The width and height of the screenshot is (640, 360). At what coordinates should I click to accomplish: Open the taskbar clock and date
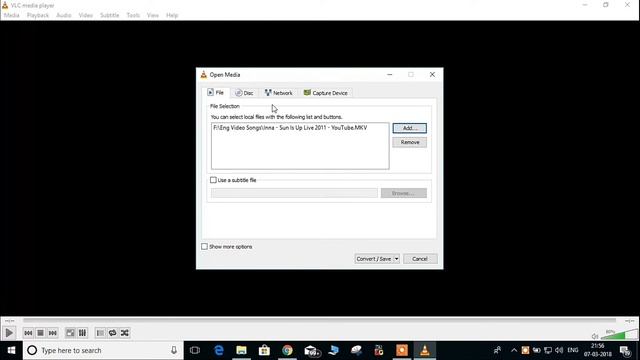coord(598,350)
